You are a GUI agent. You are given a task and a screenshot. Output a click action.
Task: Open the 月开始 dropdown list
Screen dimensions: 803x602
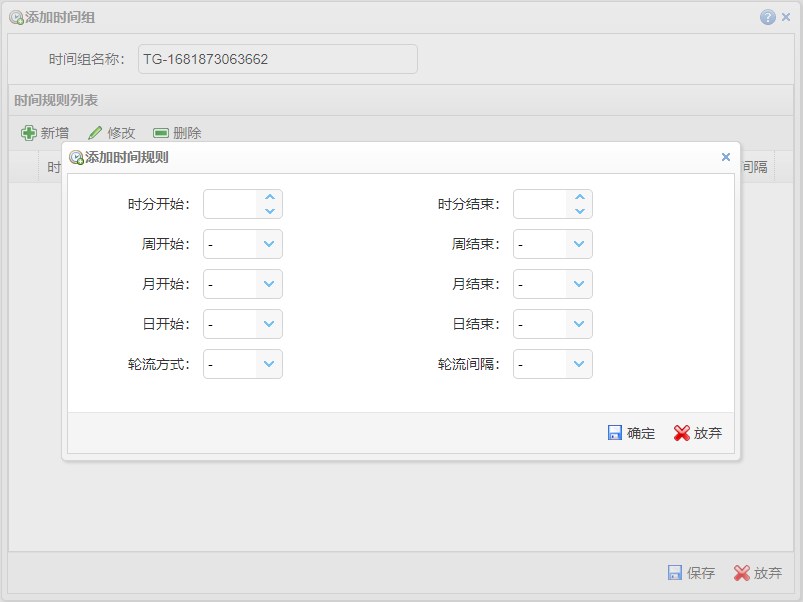pyautogui.click(x=269, y=284)
